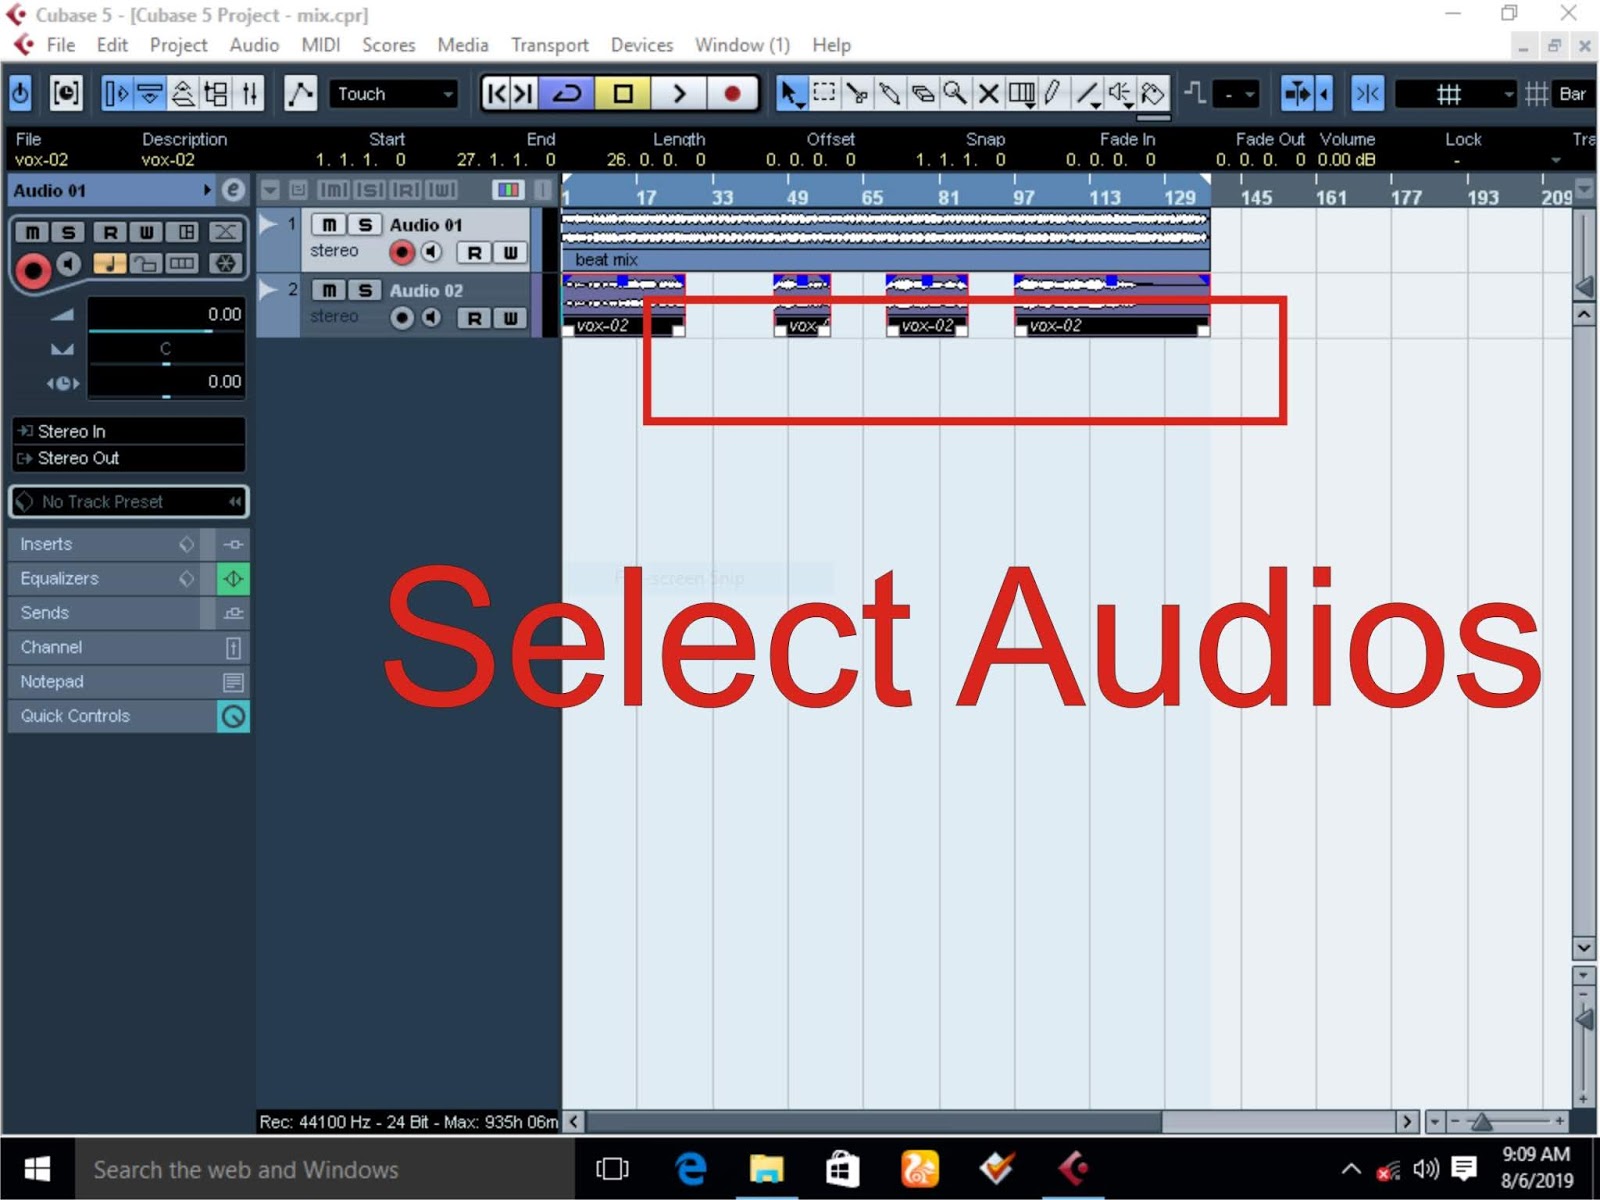Choose the Mute tool with the X icon
This screenshot has height=1200, width=1600.
click(988, 93)
